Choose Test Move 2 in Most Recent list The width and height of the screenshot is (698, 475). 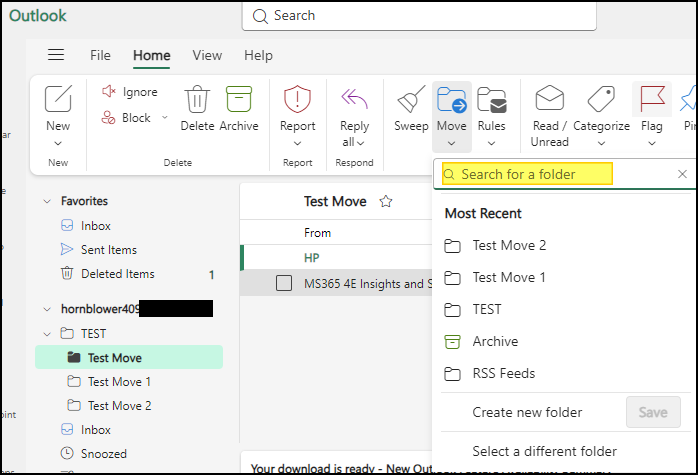[563, 246]
